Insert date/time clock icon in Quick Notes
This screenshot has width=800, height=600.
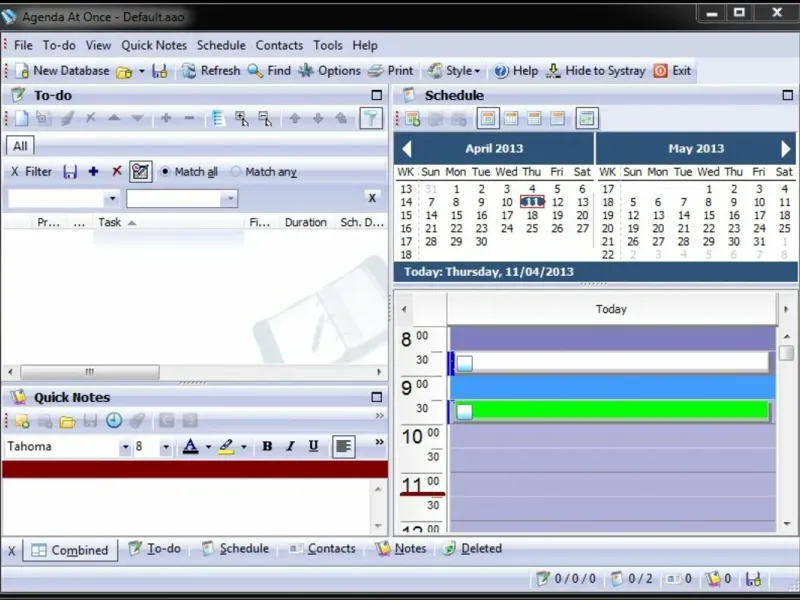coord(114,420)
